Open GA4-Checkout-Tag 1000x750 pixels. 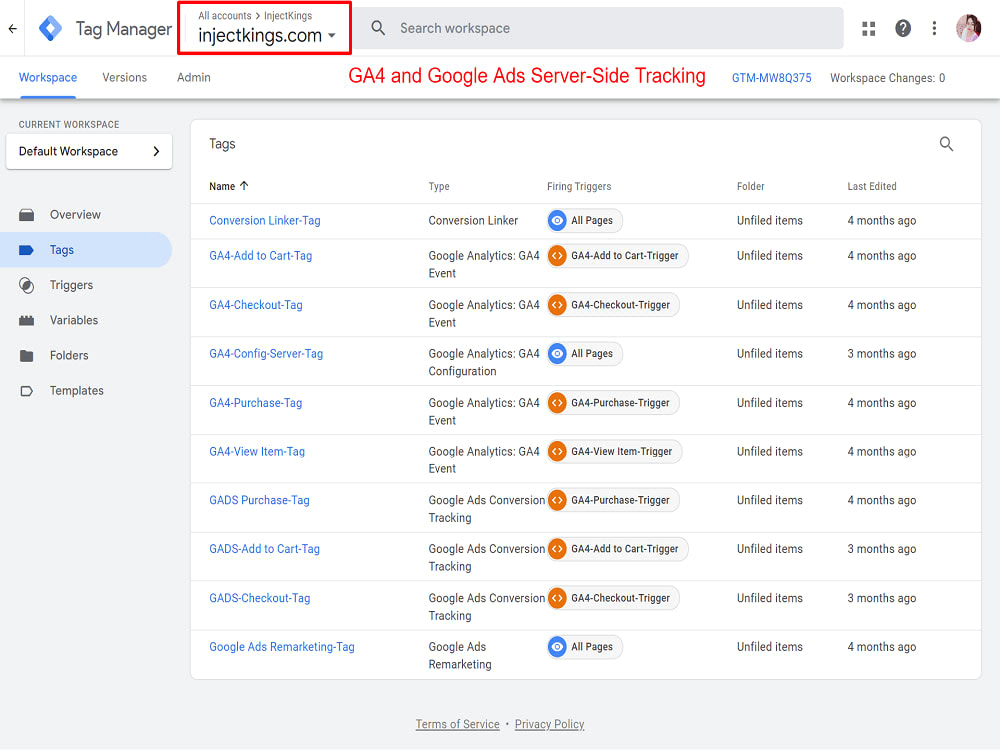click(x=256, y=305)
